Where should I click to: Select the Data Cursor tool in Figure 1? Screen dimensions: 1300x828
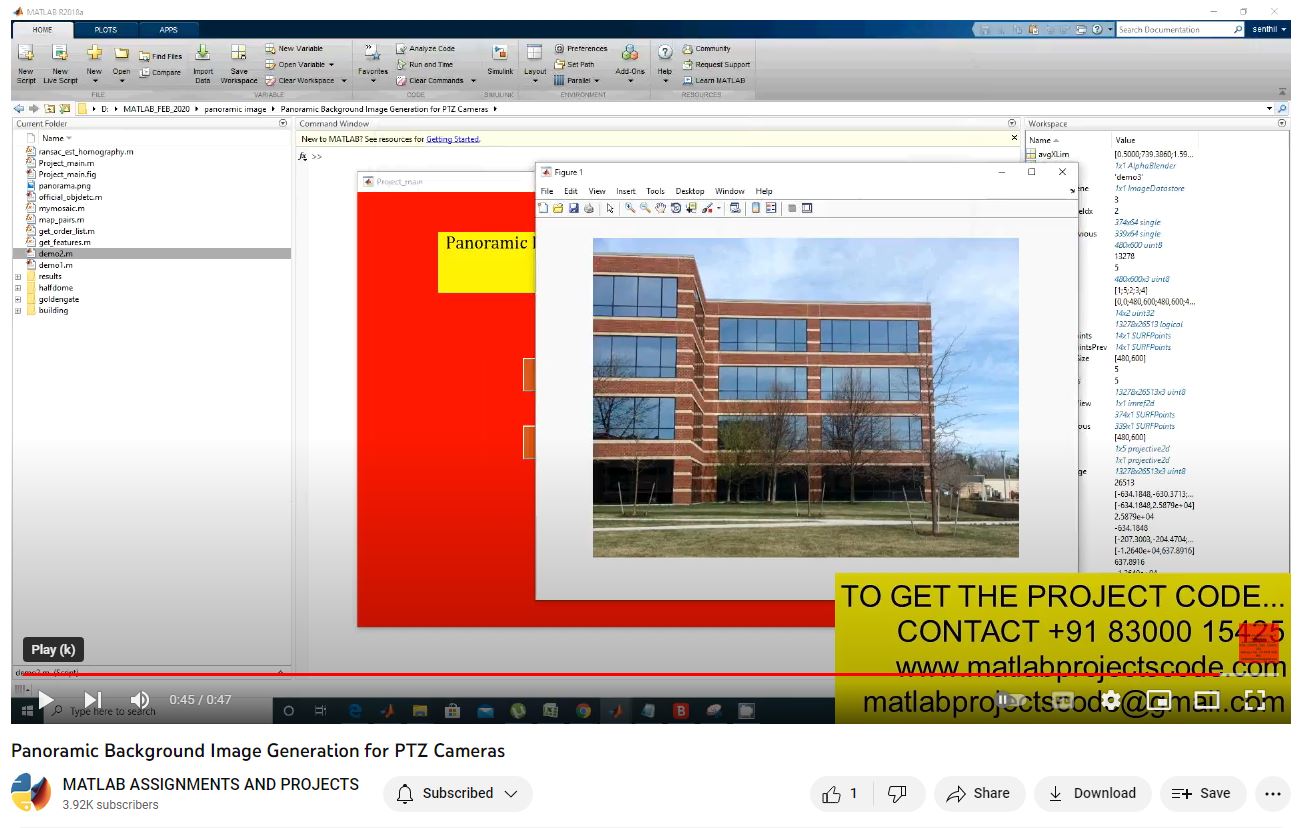coord(691,208)
